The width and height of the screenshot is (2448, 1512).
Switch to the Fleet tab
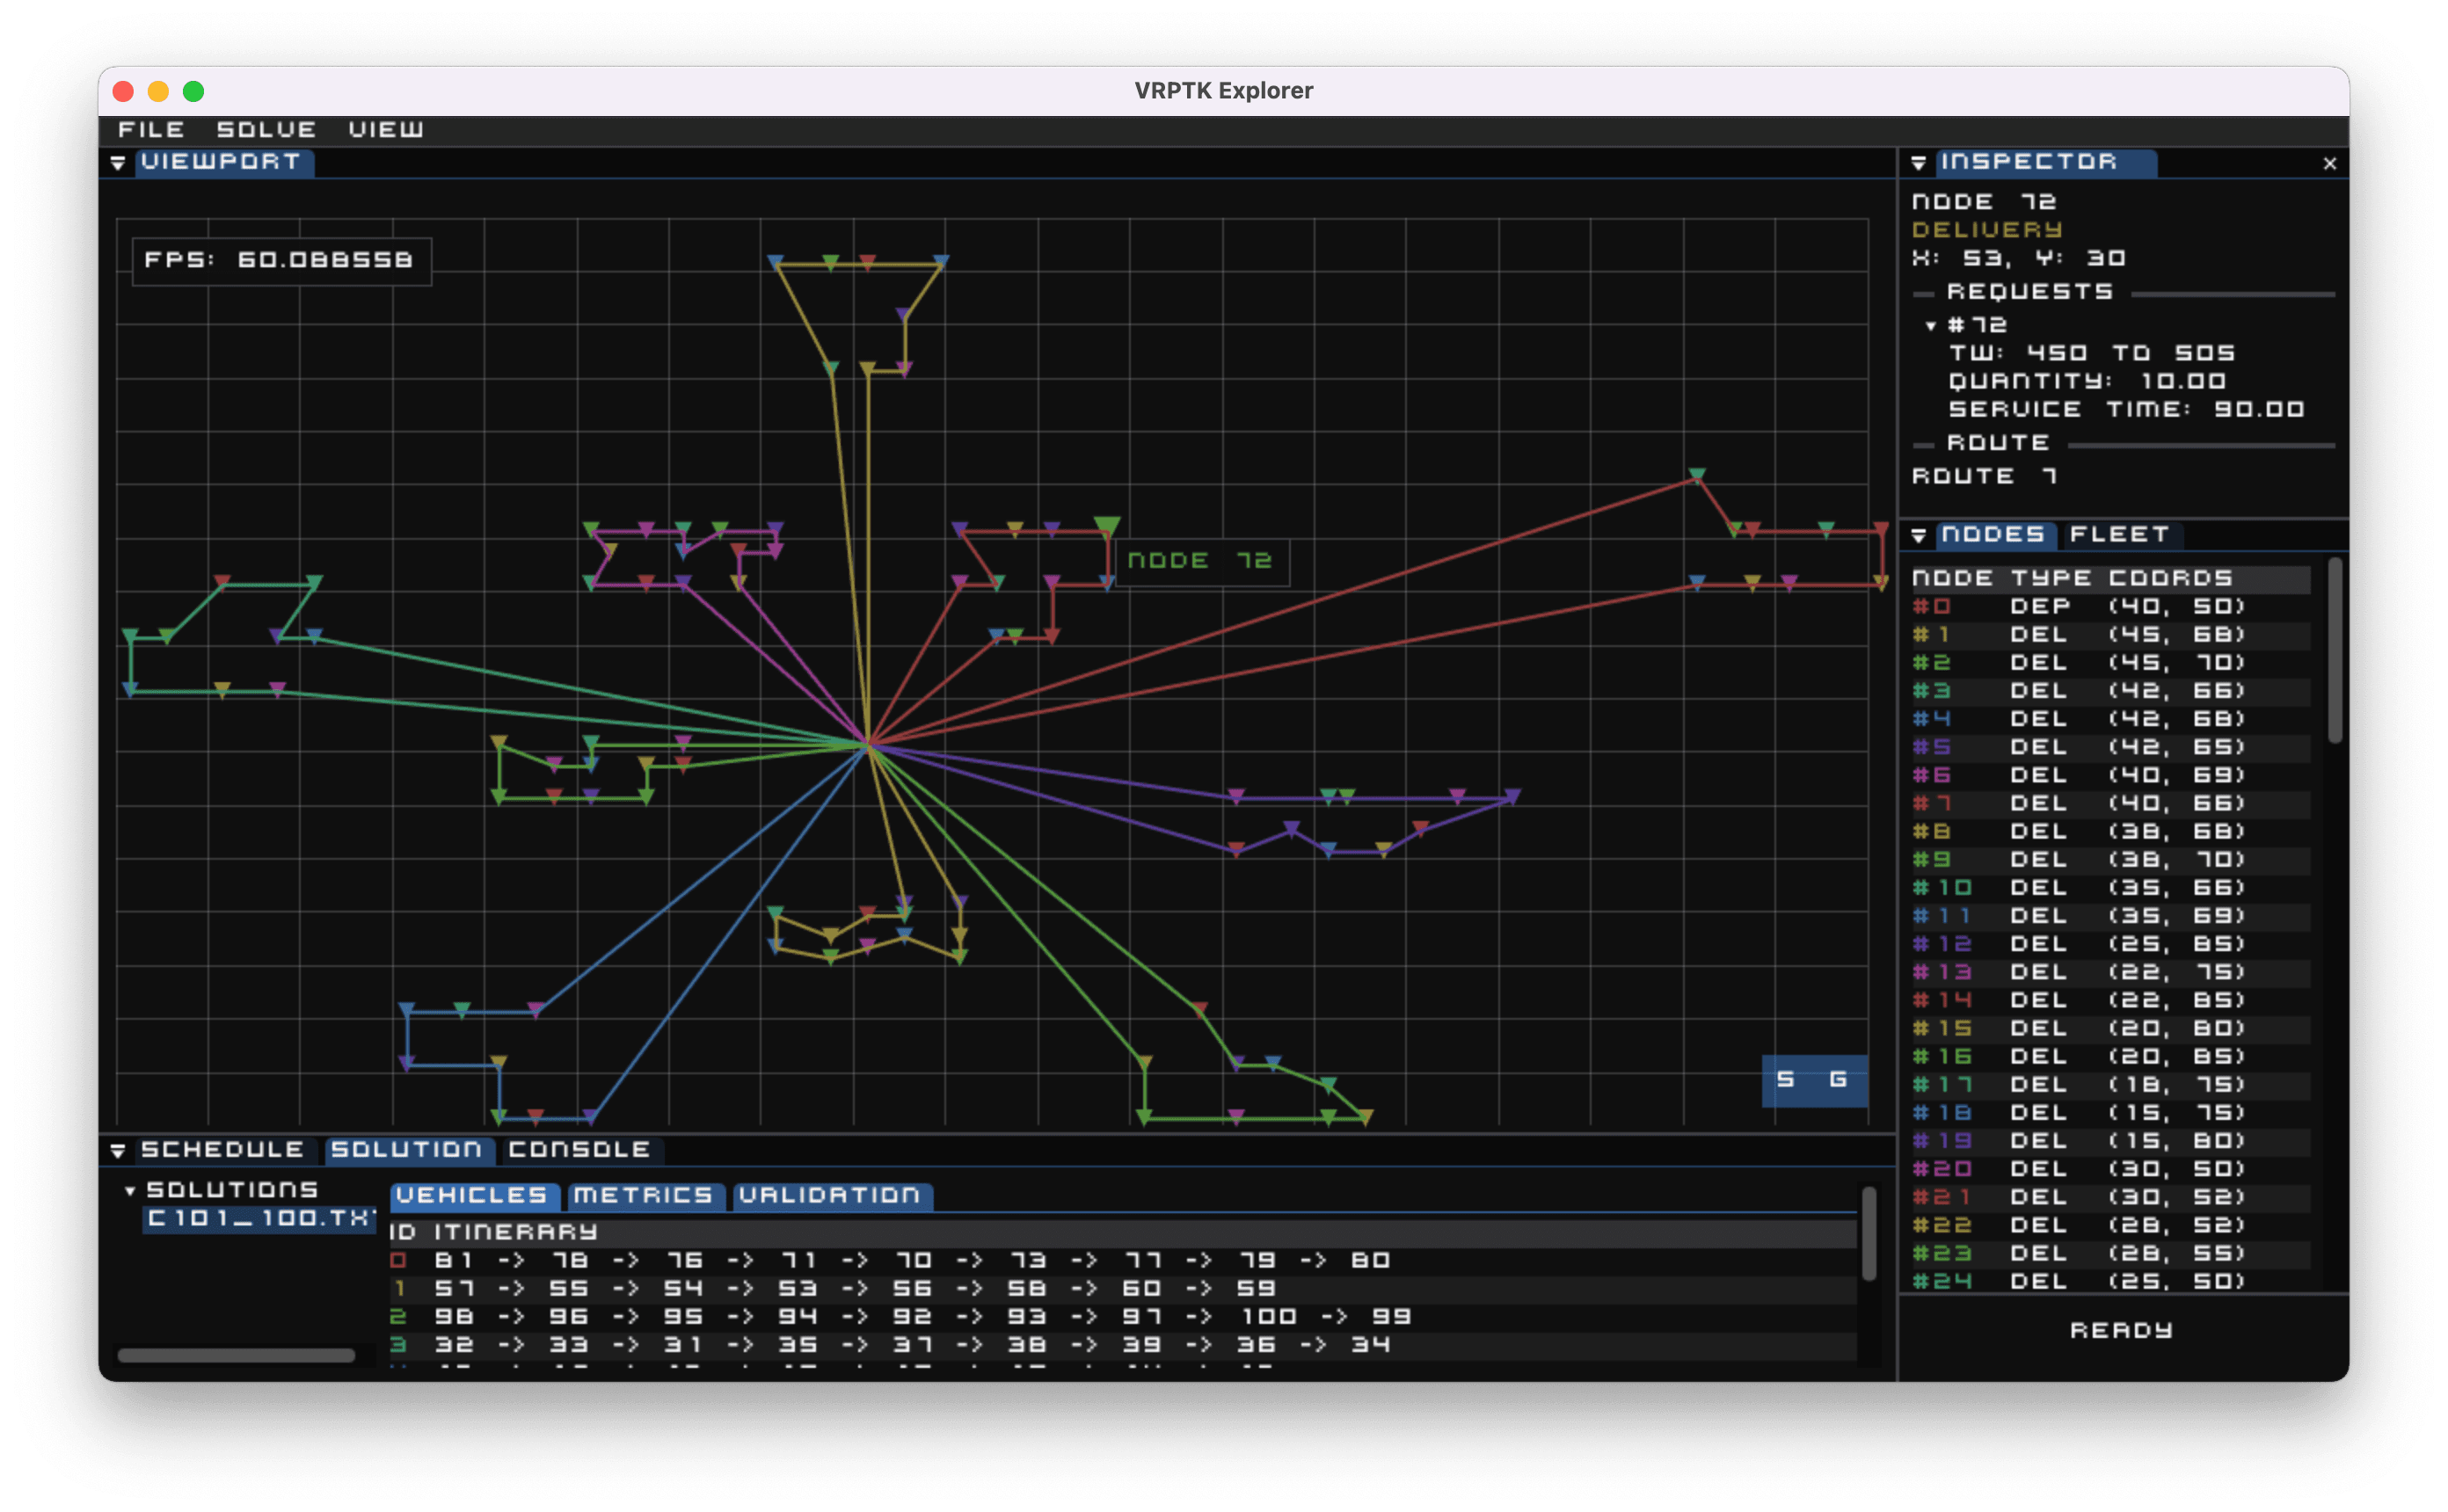[2118, 535]
